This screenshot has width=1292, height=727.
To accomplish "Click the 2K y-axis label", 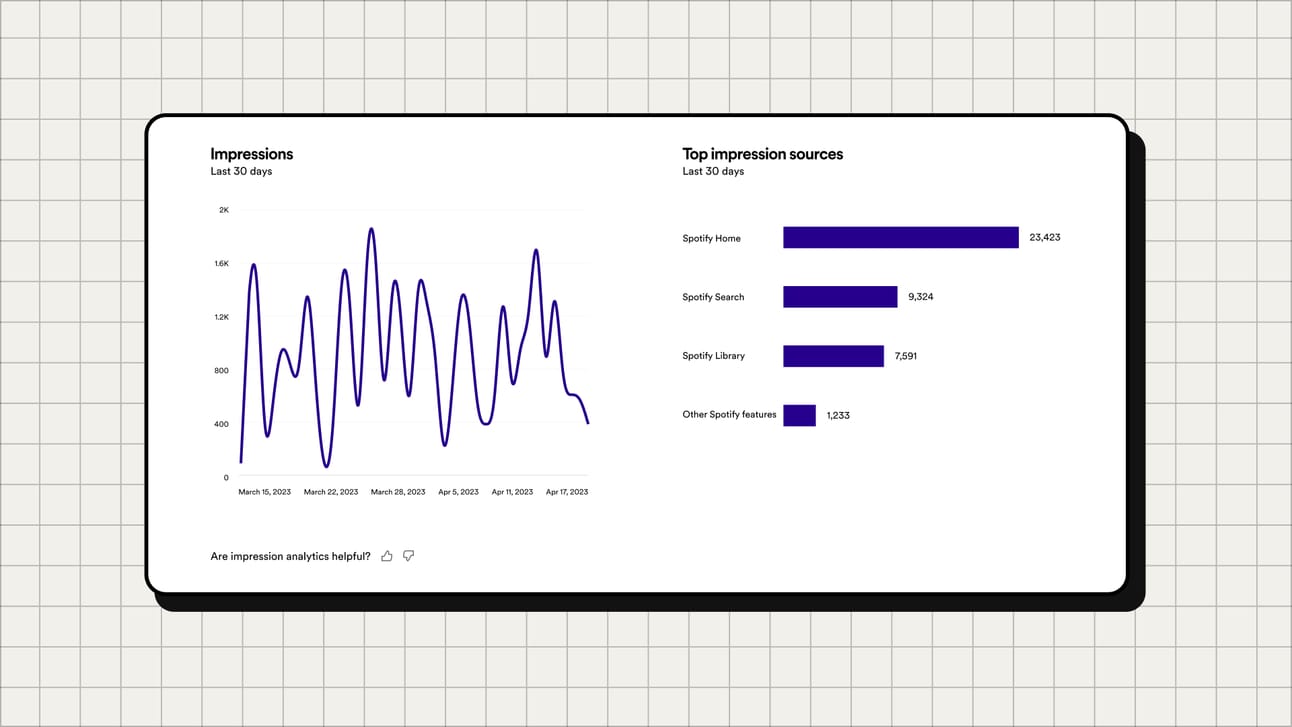I will point(224,210).
